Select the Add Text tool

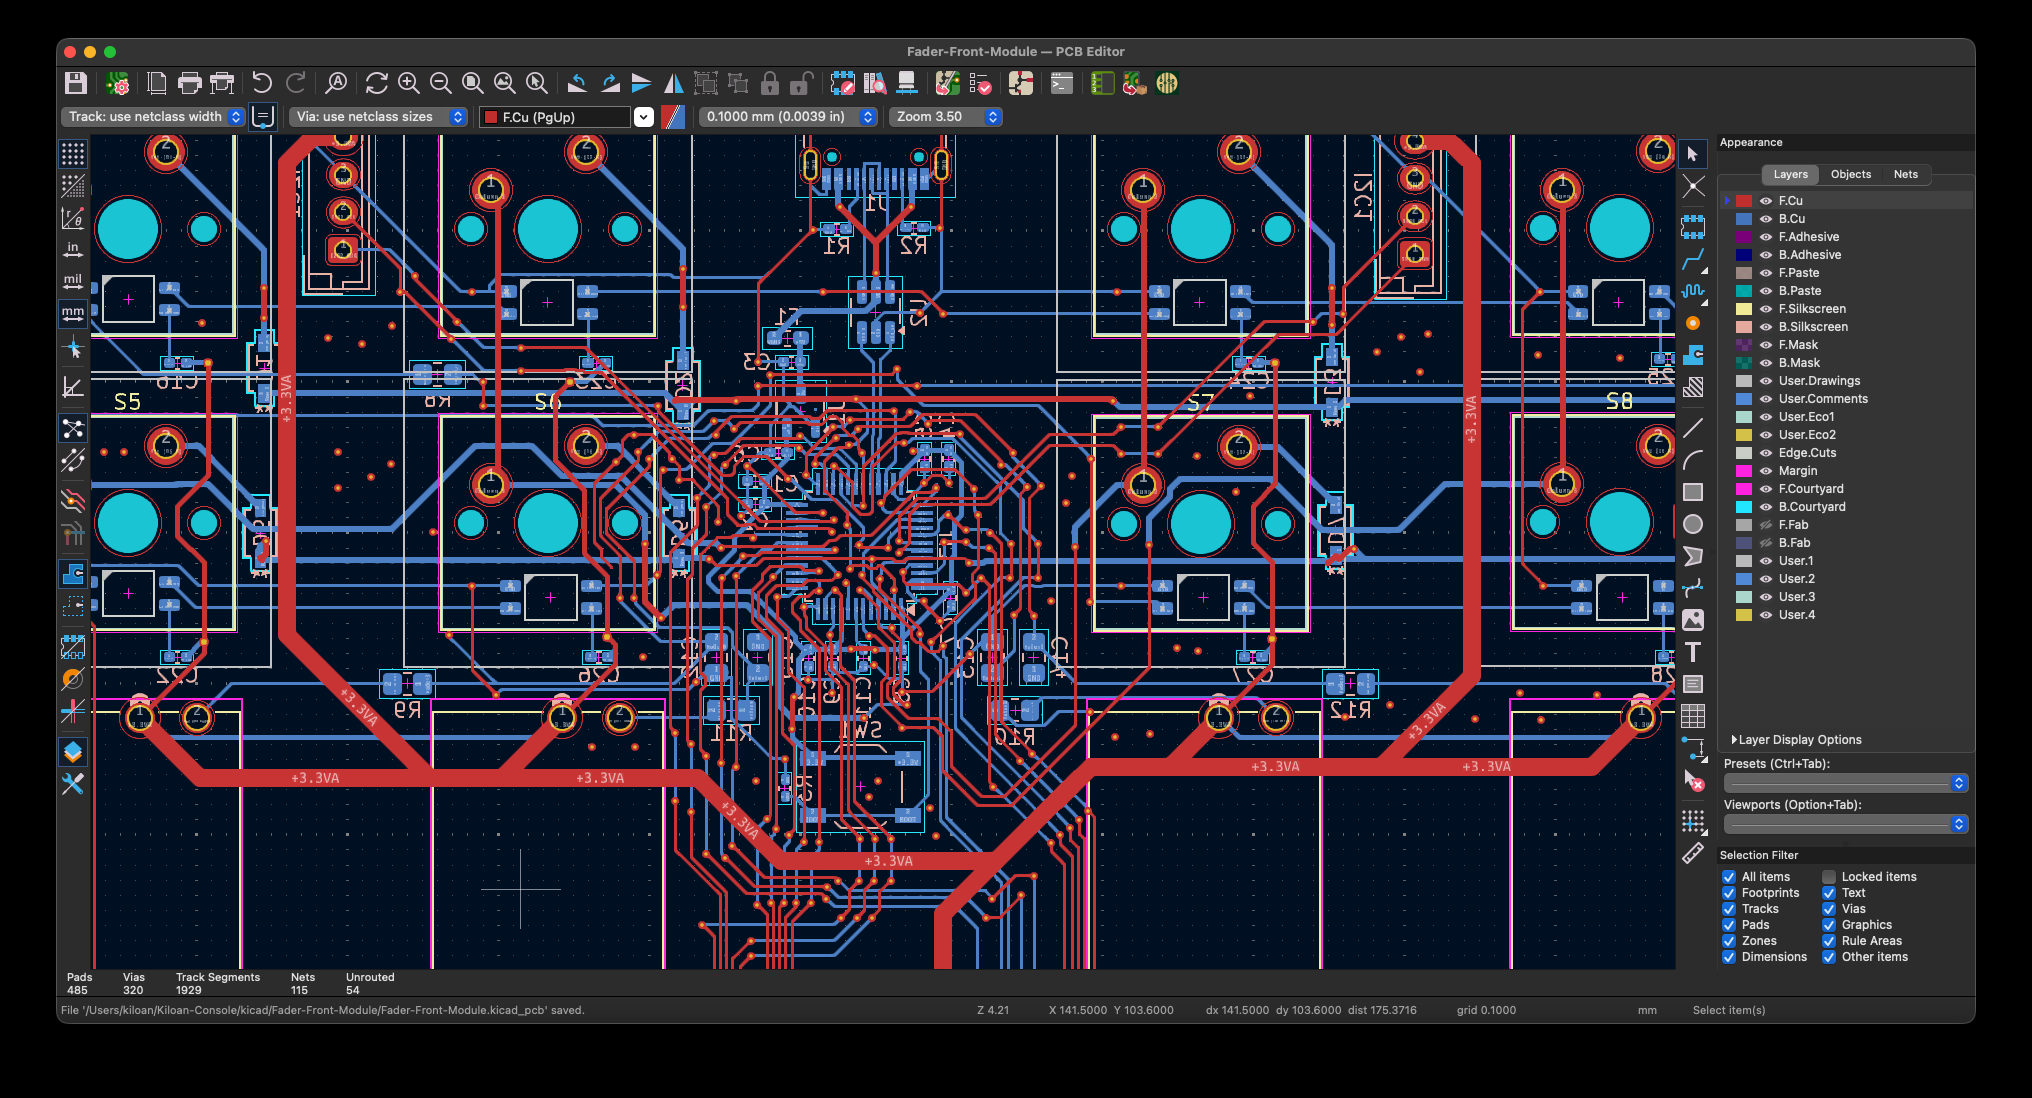(x=1692, y=652)
